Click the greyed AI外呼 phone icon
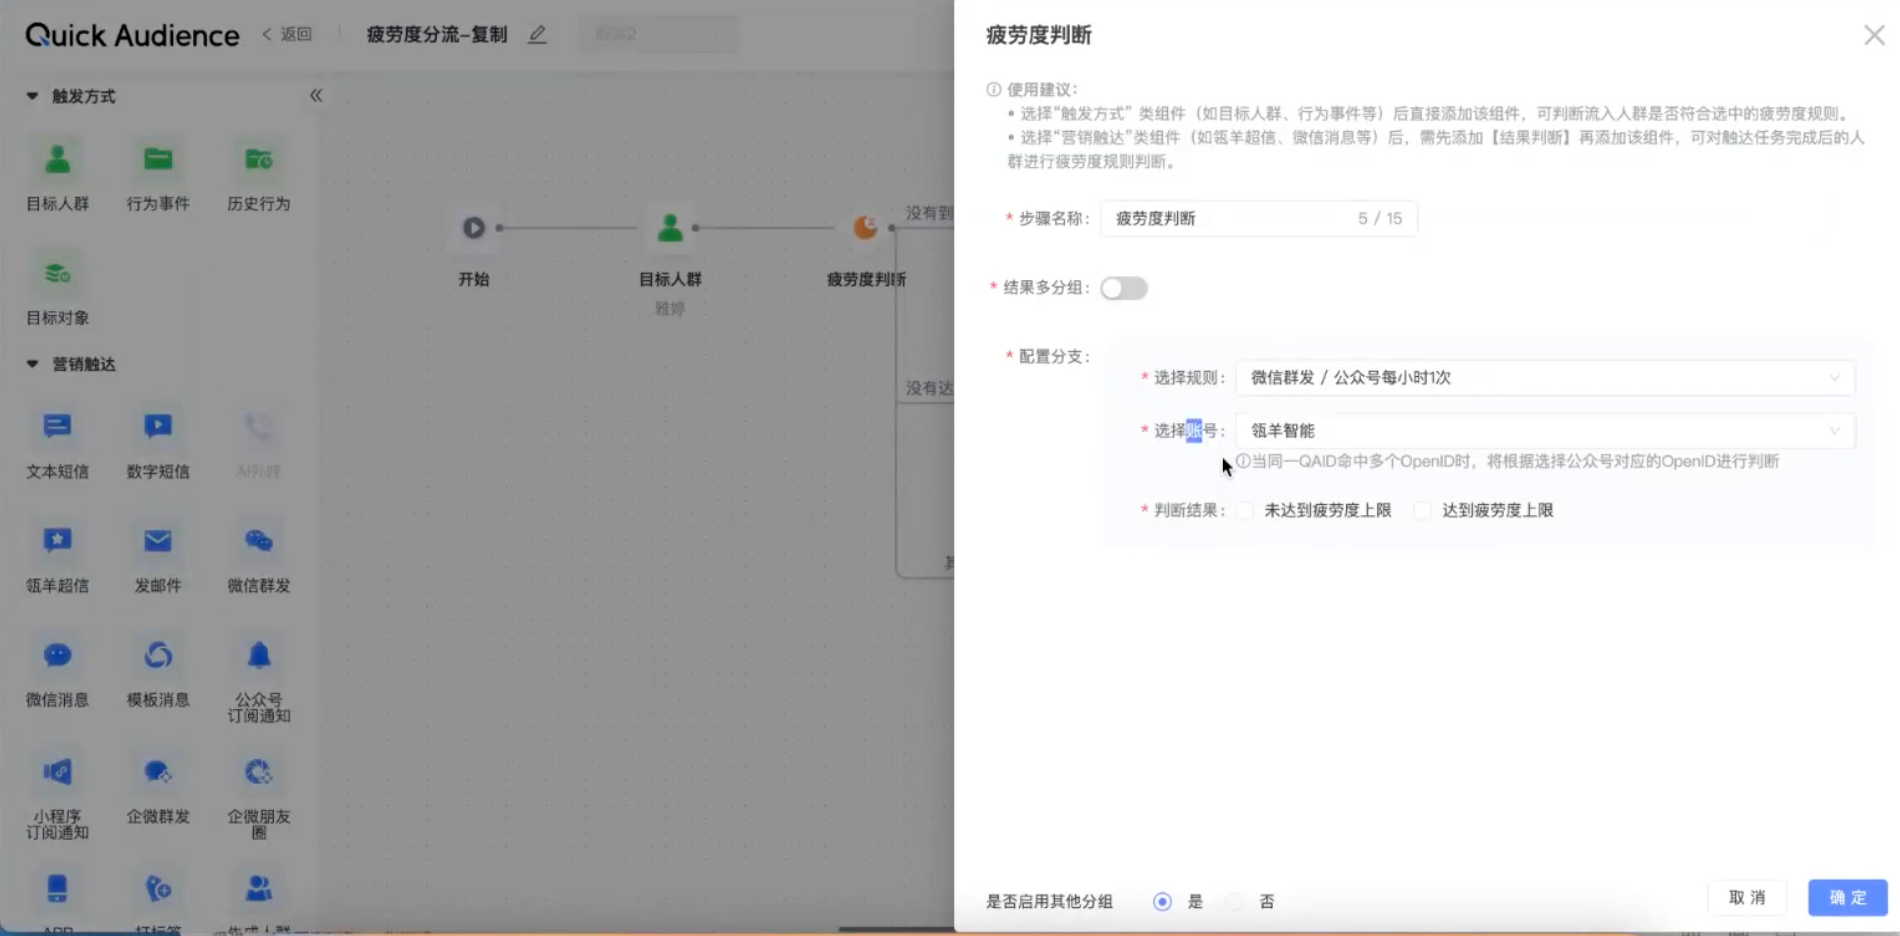 tap(258, 427)
